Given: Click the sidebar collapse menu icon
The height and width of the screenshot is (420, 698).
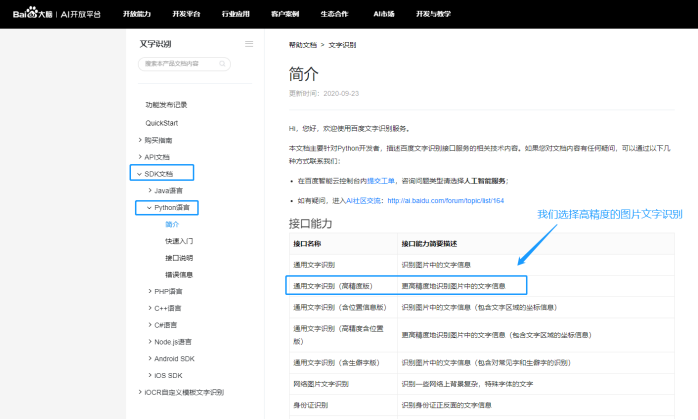Looking at the screenshot, I should pyautogui.click(x=249, y=44).
